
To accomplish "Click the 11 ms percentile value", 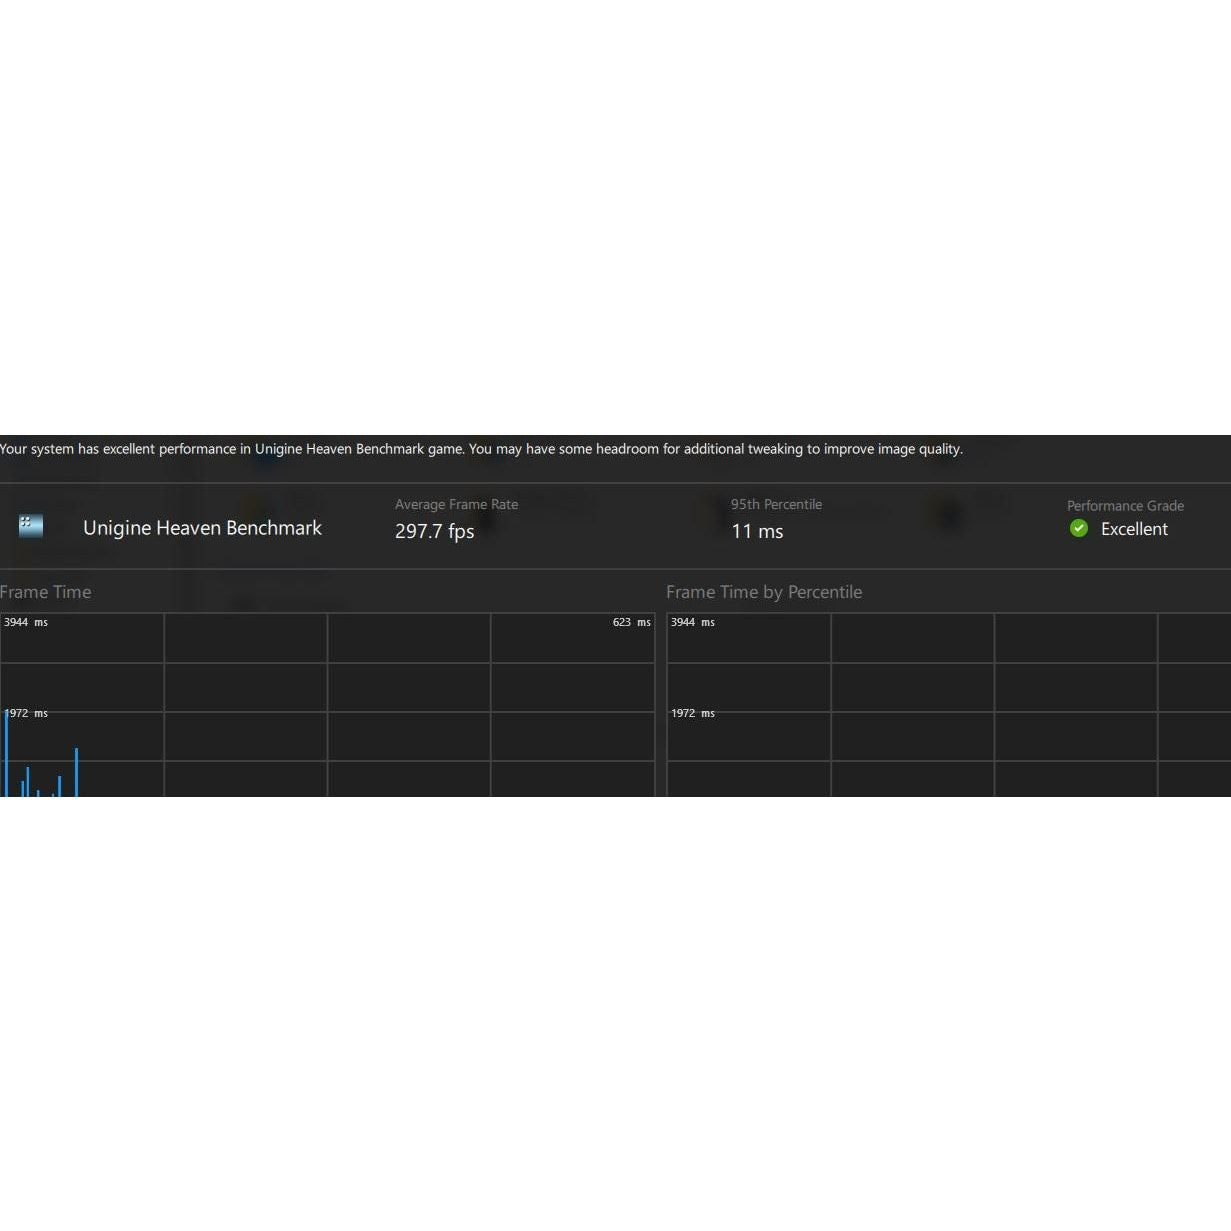I will [x=757, y=531].
